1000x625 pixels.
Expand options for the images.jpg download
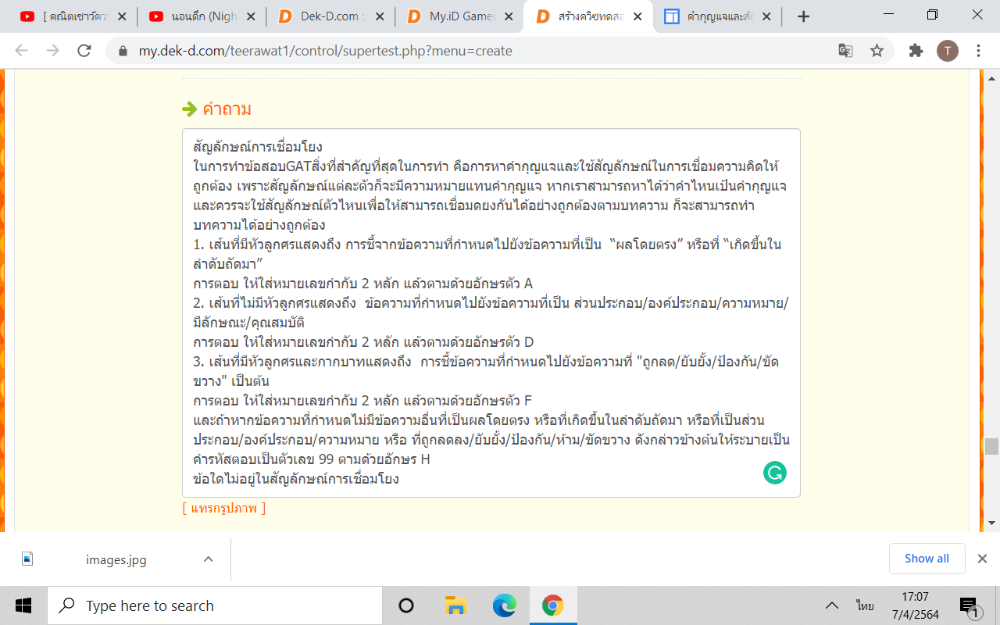click(x=208, y=559)
